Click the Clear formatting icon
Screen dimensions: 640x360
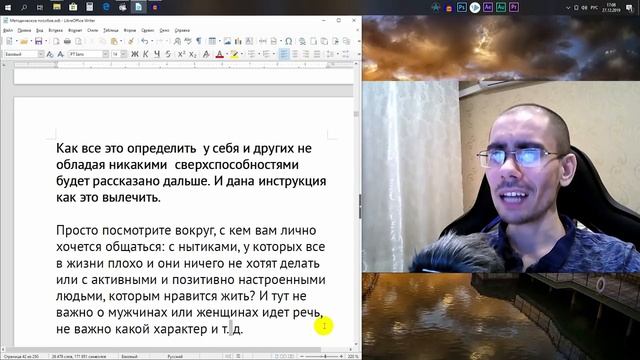point(206,54)
